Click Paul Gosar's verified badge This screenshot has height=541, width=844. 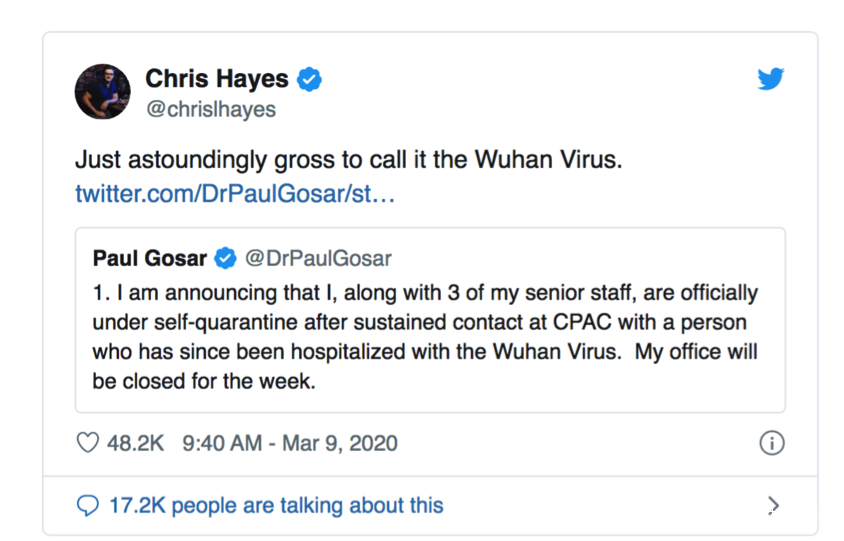pos(226,259)
